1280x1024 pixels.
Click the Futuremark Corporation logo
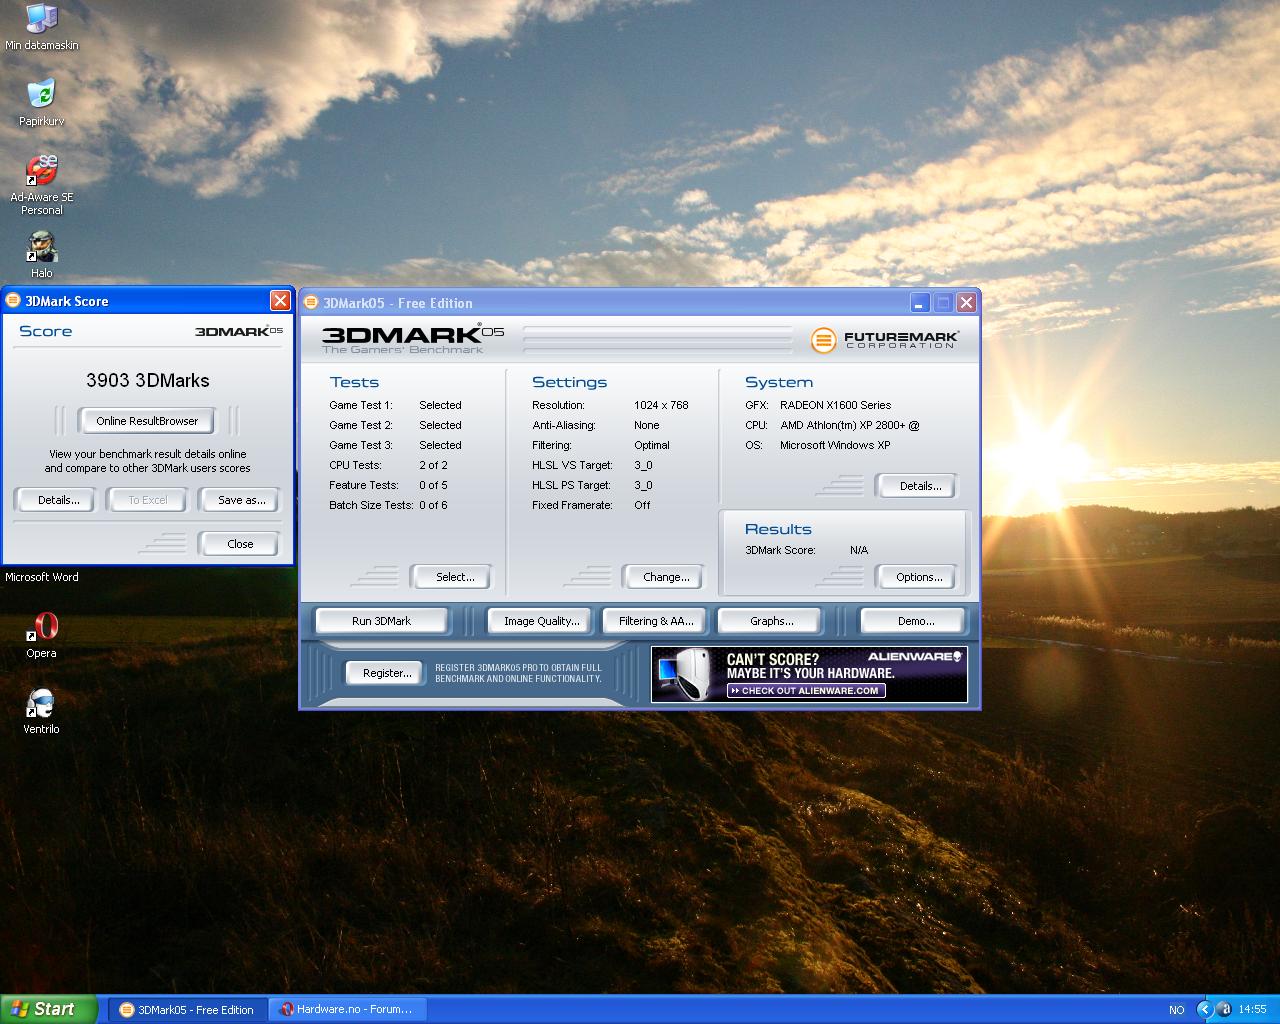884,340
